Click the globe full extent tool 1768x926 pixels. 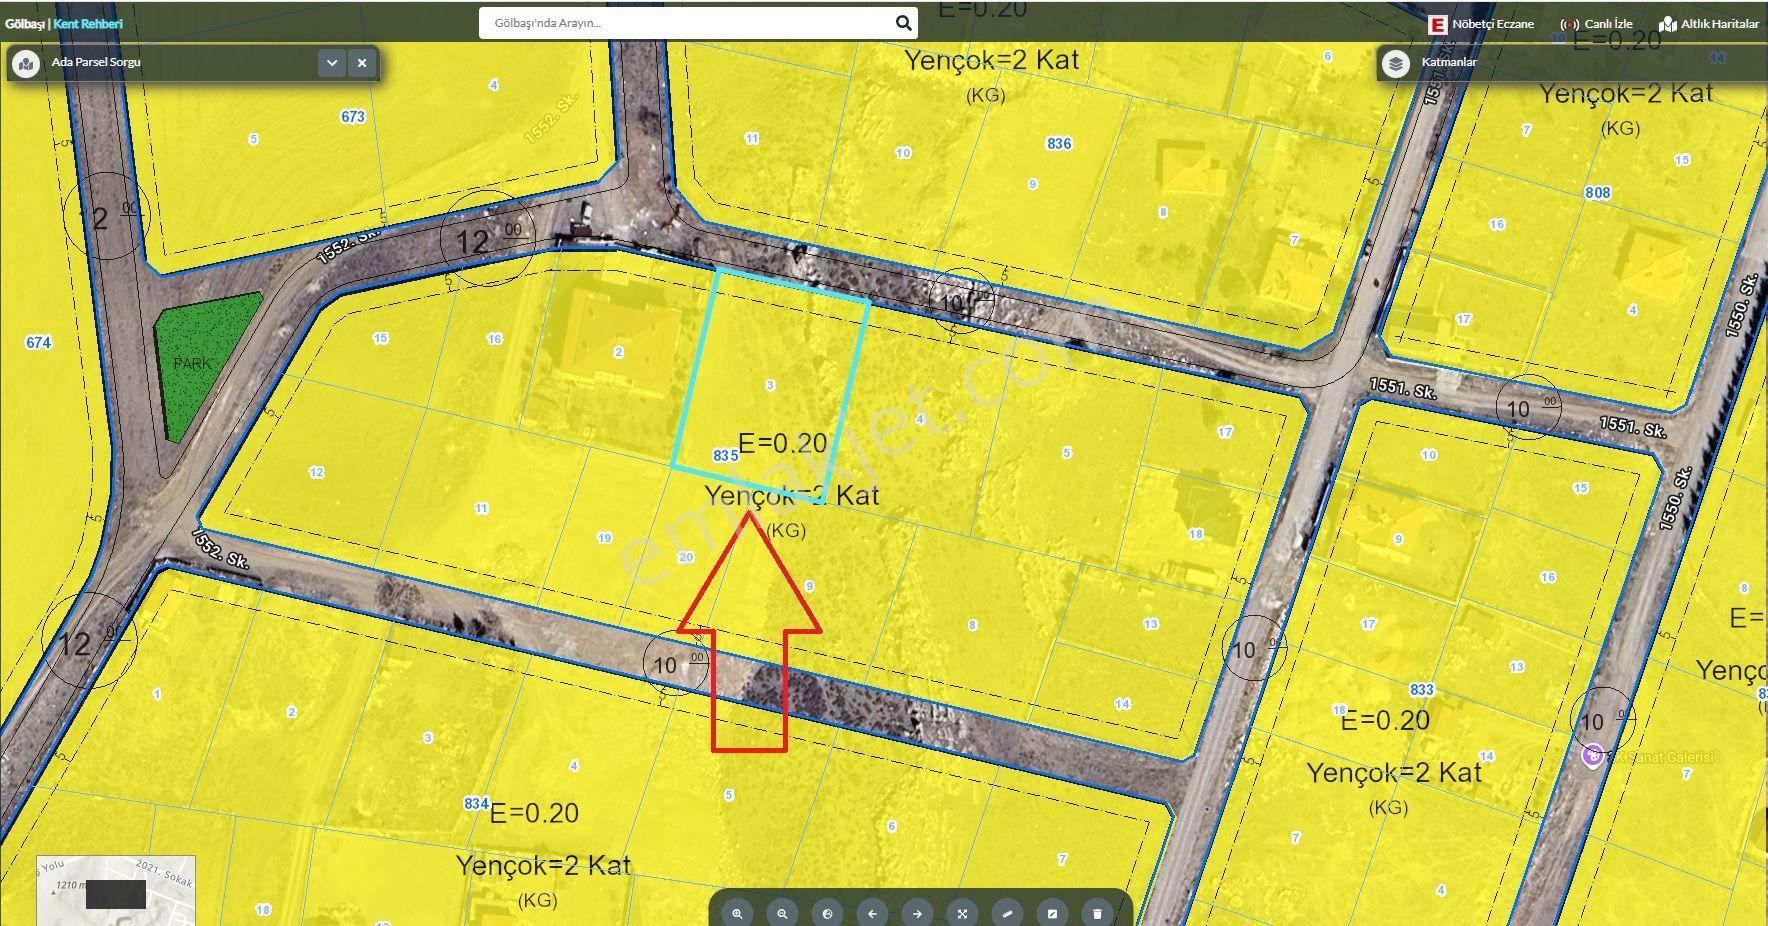click(827, 913)
